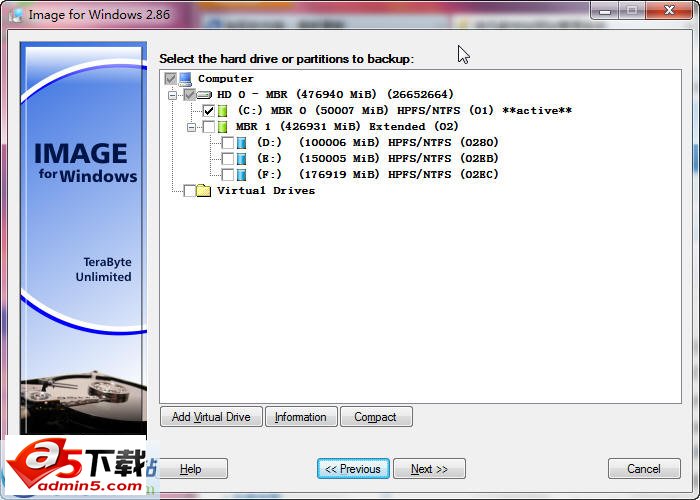Click the blue volume icon for D:
Viewport: 700px width, 500px height.
[242, 143]
